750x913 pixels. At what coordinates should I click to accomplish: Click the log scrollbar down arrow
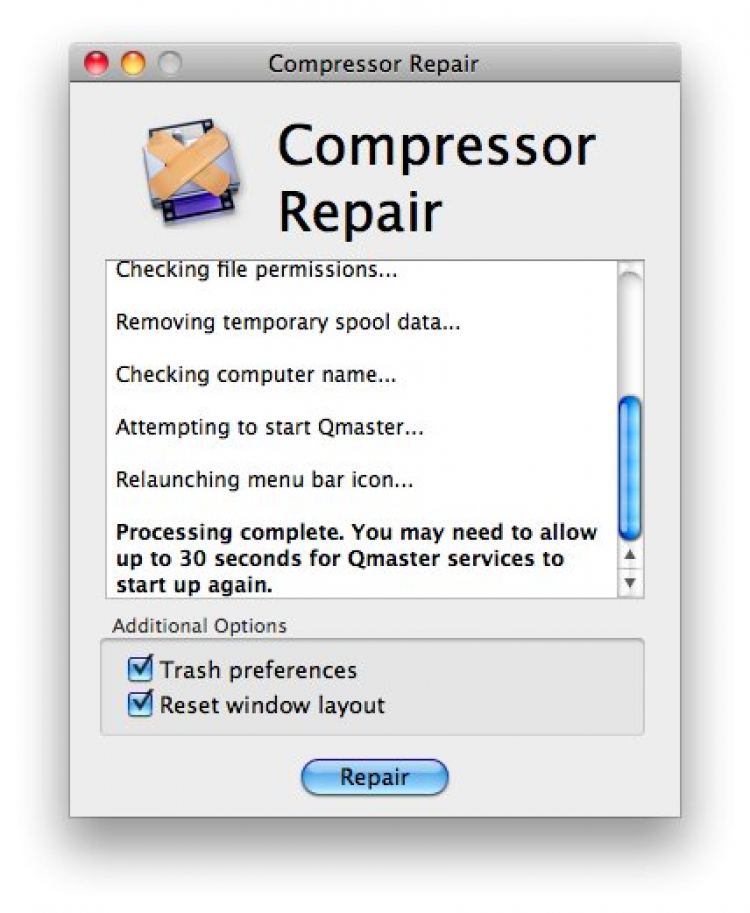630,581
